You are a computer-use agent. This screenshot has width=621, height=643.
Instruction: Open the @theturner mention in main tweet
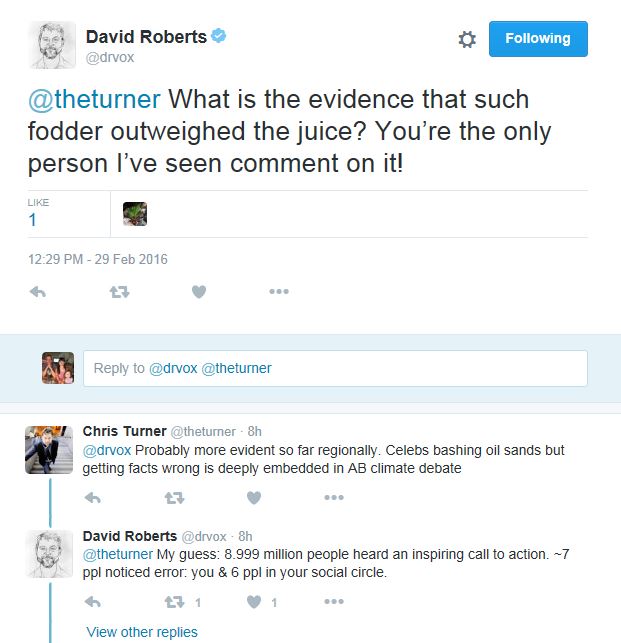tap(93, 101)
